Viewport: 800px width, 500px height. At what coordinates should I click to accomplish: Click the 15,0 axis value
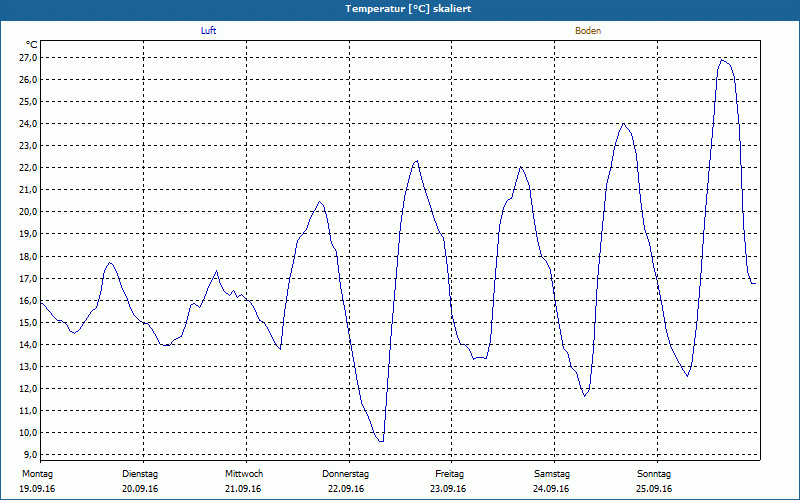[28, 322]
